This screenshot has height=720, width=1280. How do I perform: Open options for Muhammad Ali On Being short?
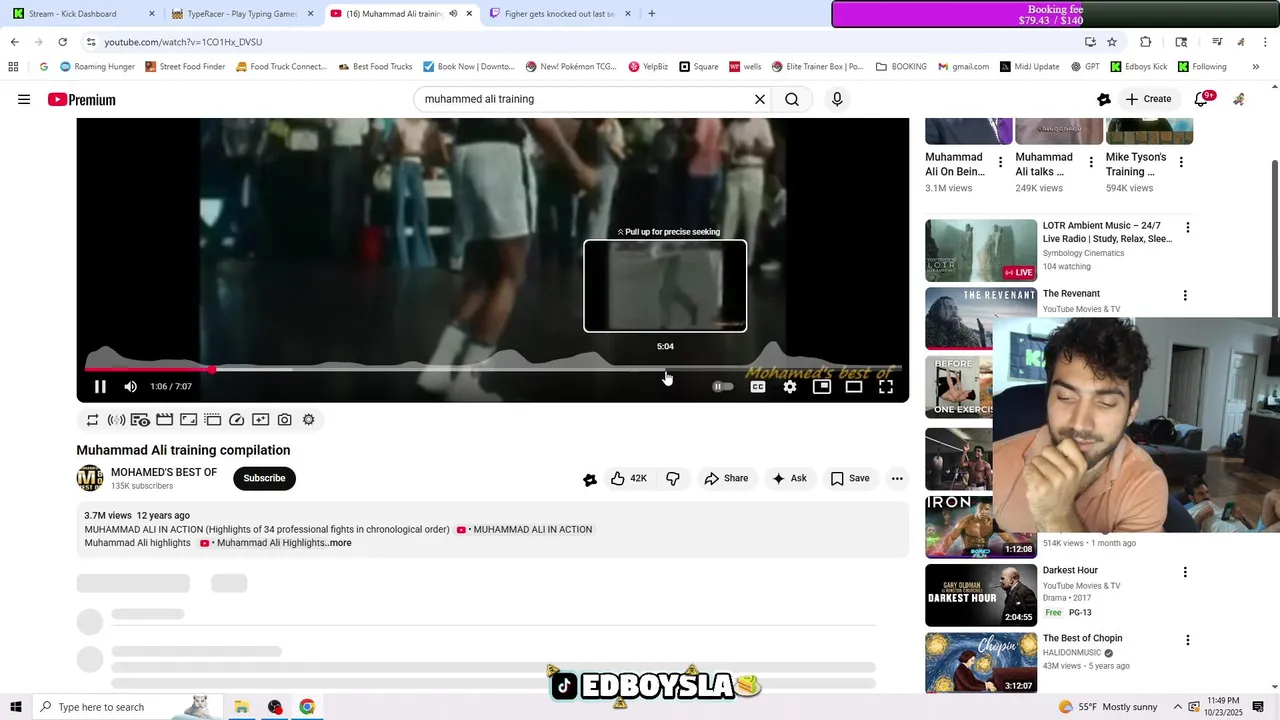[1000, 162]
